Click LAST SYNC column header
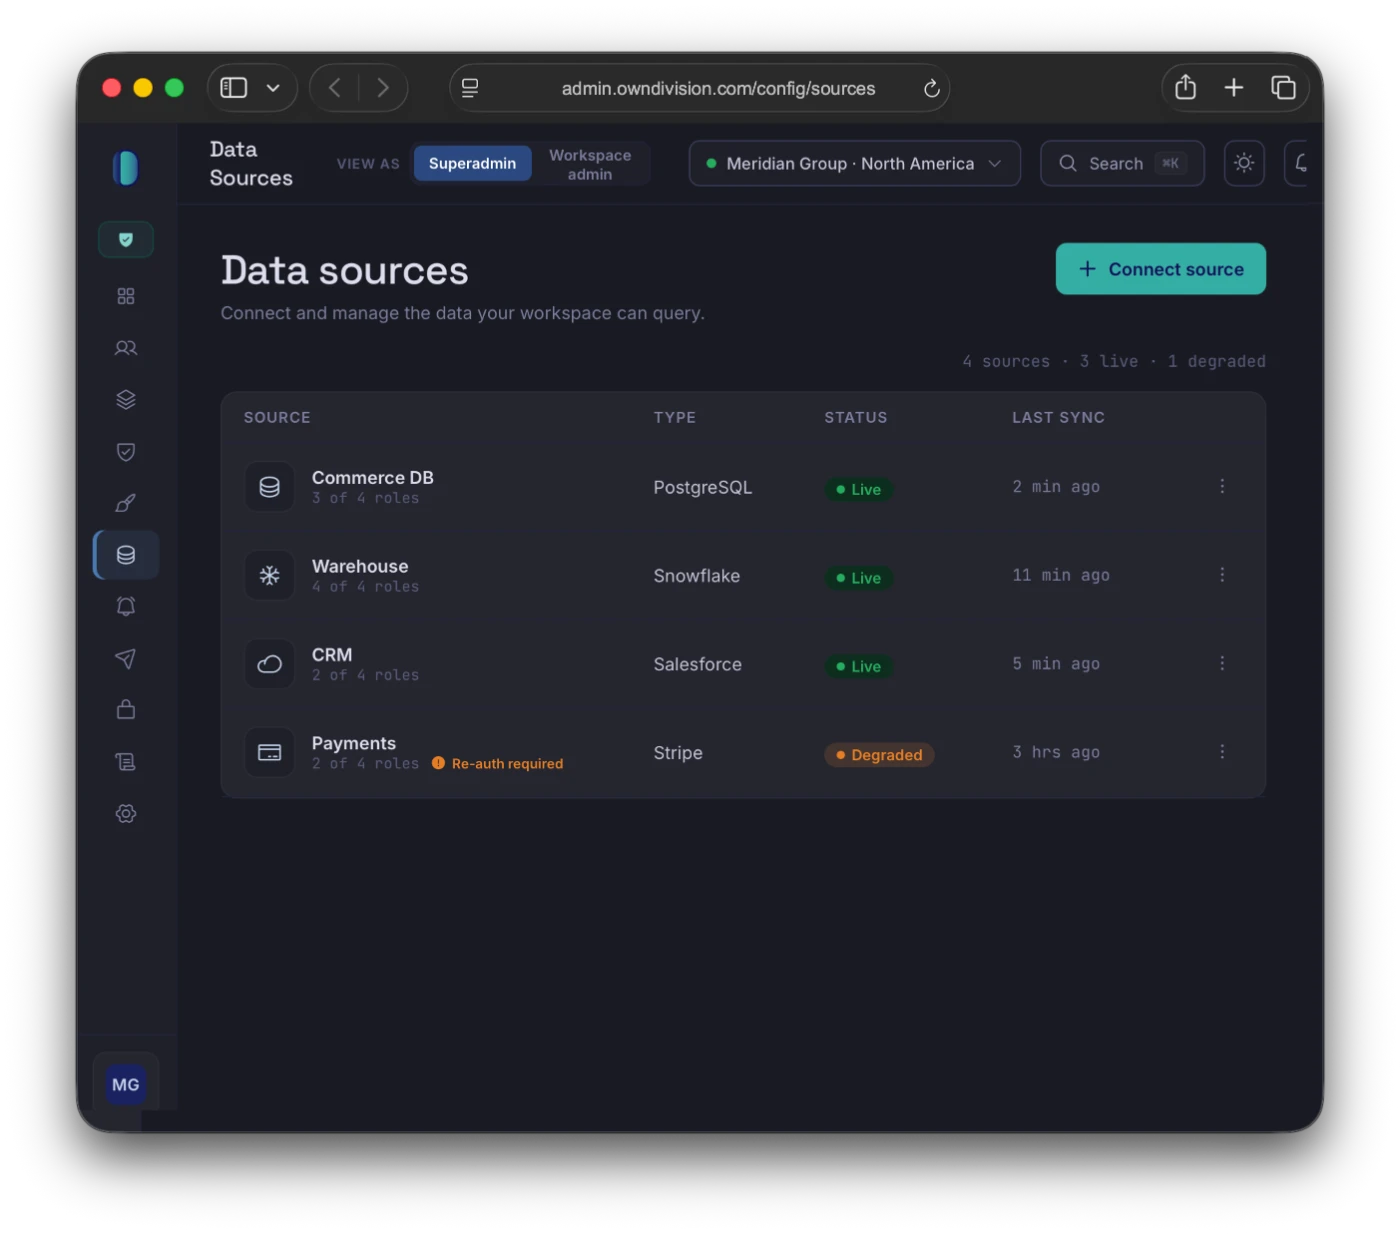Viewport: 1400px width, 1235px height. coord(1058,418)
